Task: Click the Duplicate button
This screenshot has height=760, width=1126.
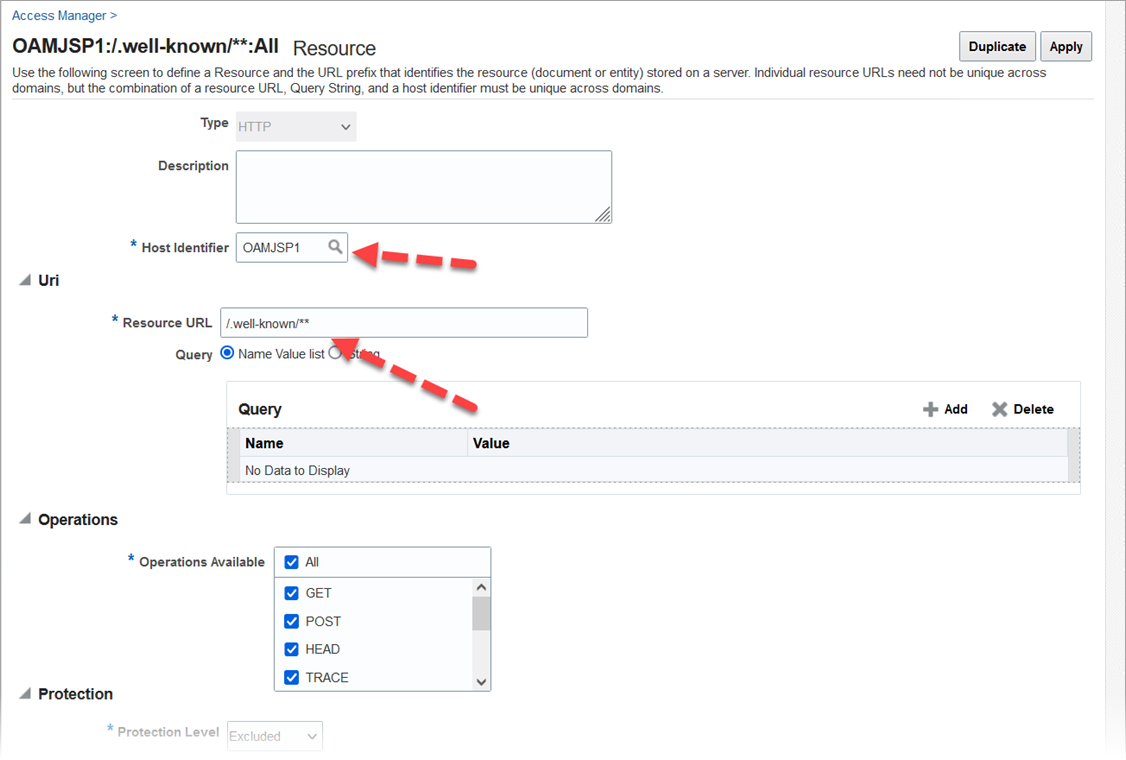Action: [x=997, y=47]
